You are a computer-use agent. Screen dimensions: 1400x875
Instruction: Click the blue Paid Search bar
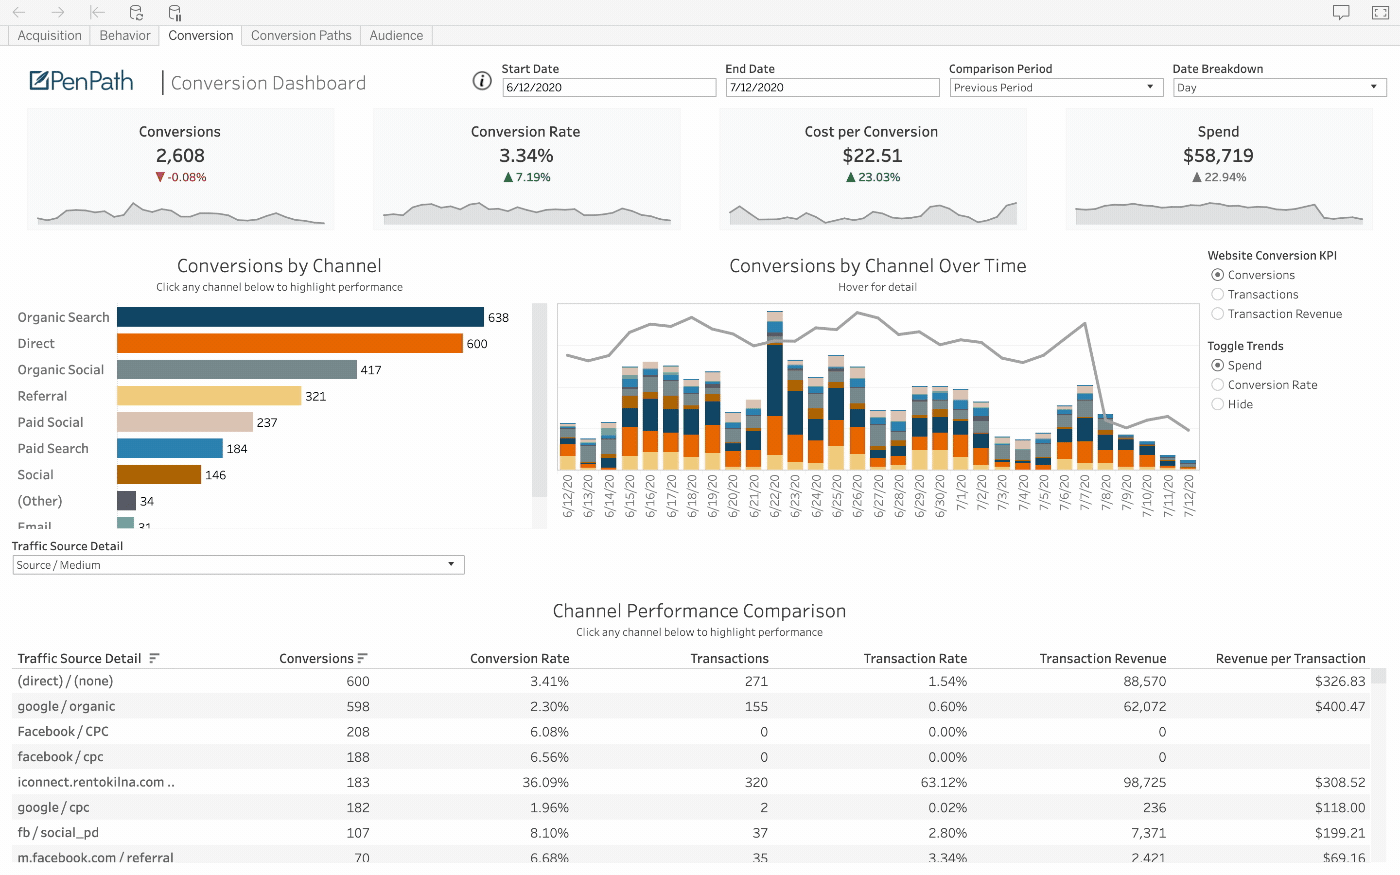(x=170, y=448)
